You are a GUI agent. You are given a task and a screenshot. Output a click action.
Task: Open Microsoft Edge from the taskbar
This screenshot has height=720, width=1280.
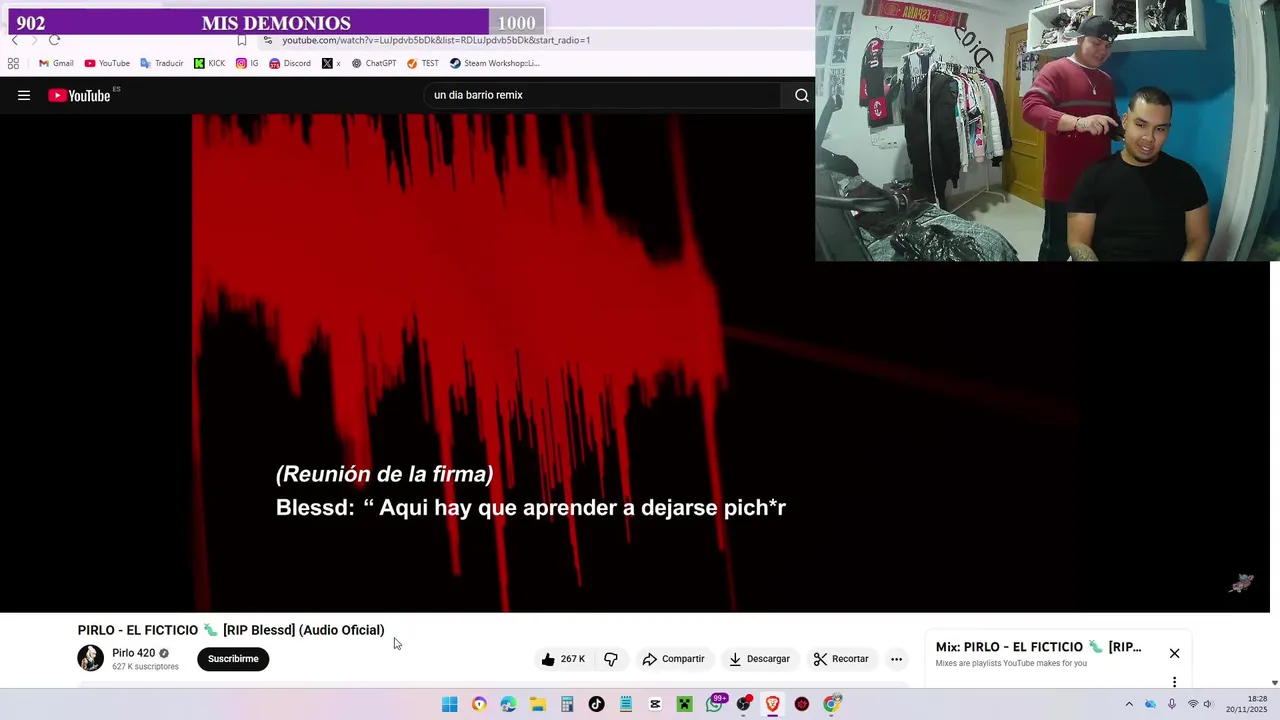coord(508,704)
